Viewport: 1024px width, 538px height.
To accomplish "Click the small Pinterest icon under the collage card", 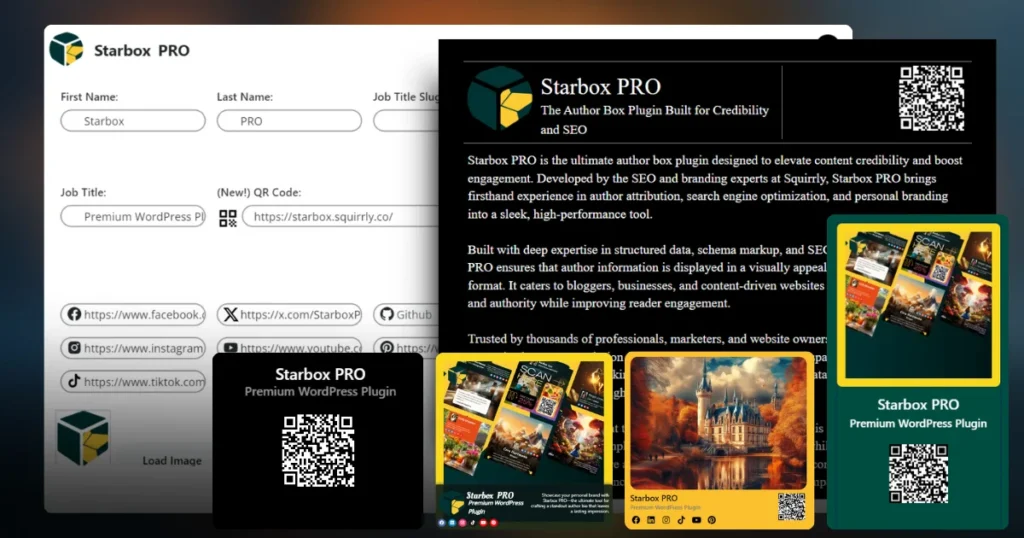I will [x=494, y=522].
